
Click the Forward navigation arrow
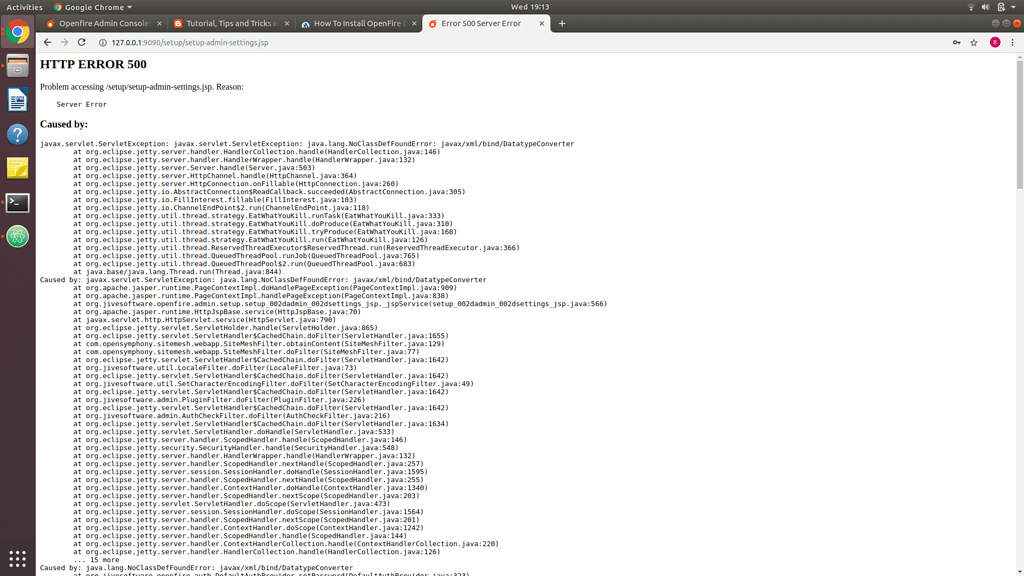pos(65,42)
